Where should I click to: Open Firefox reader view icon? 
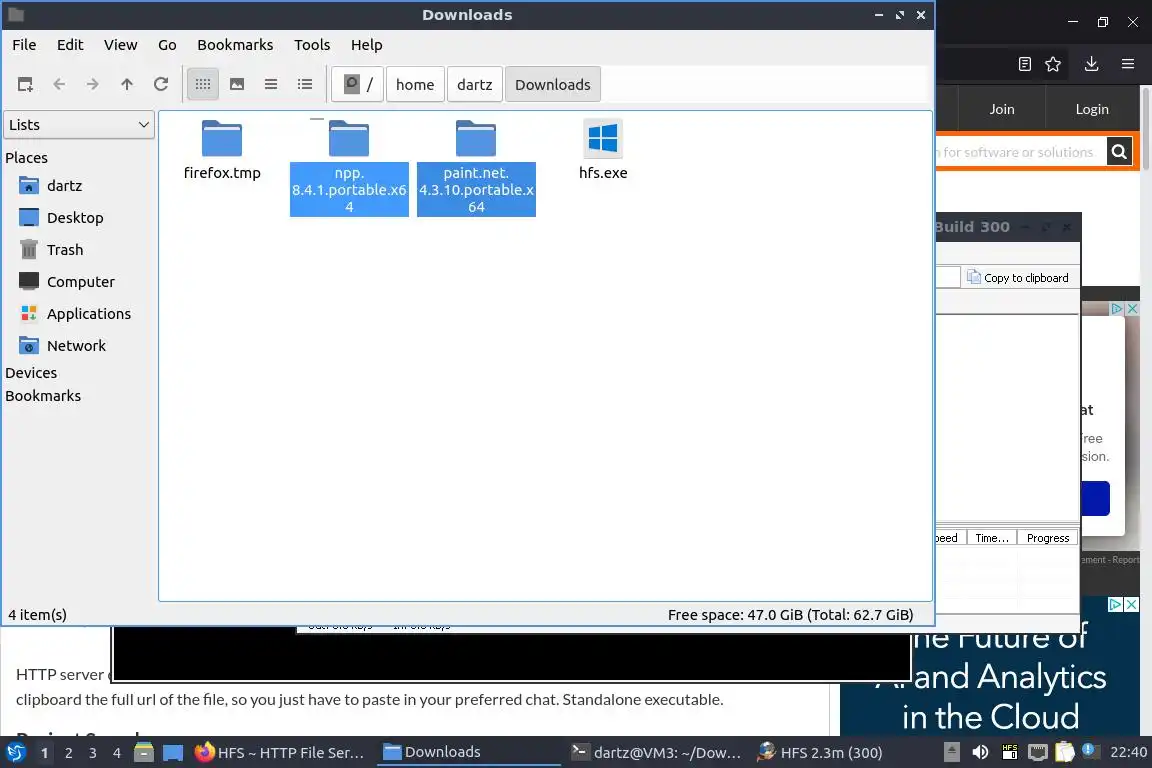tap(1025, 64)
